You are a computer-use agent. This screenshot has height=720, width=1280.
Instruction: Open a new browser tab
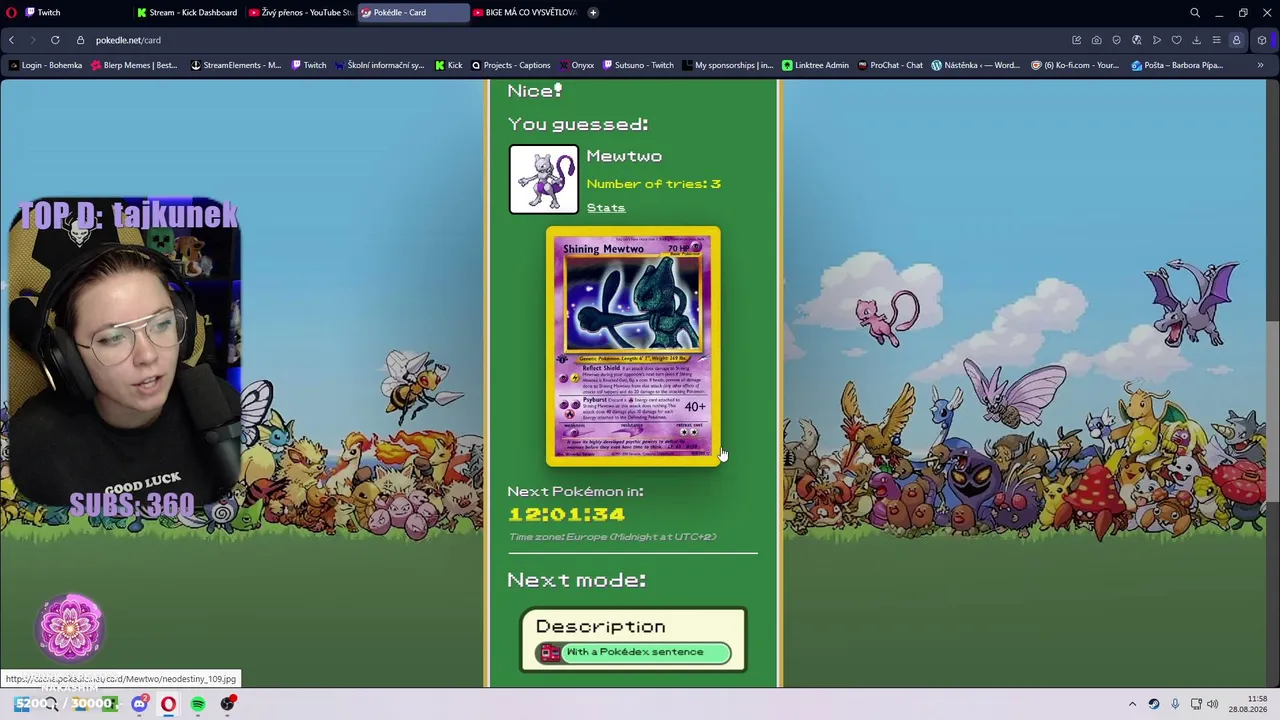(593, 12)
